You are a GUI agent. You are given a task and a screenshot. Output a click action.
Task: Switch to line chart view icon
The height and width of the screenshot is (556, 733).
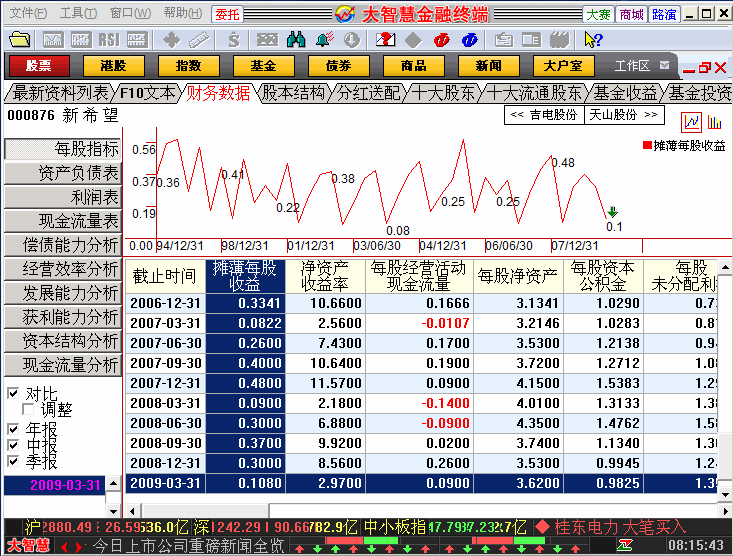(691, 123)
